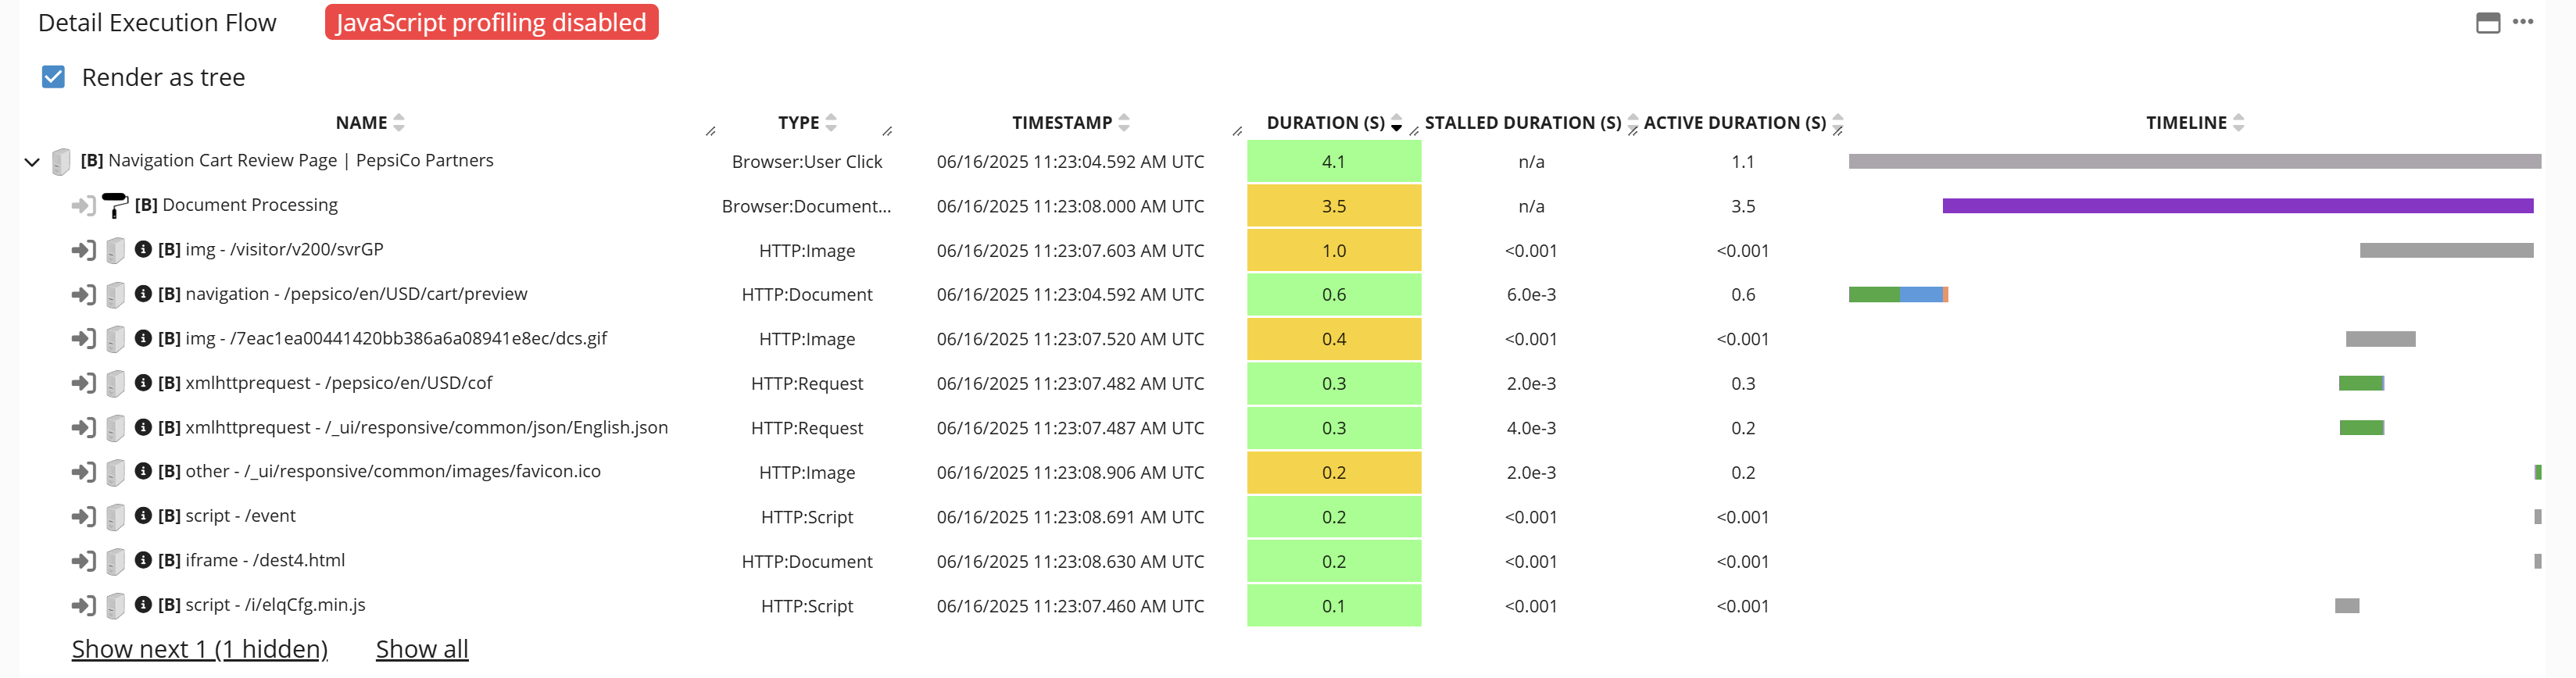
Task: Collapse the Navigation Cart Review Page tree node
Action: pyautogui.click(x=32, y=162)
